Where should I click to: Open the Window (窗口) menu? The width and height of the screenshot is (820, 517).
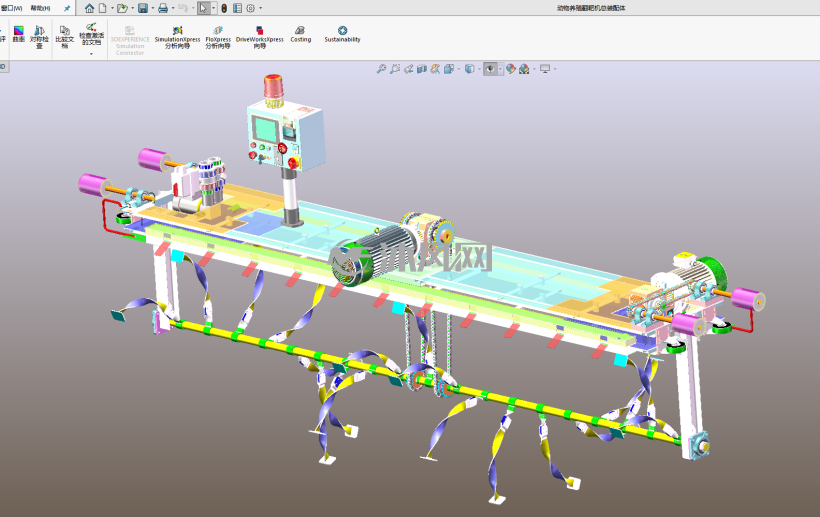[x=12, y=8]
